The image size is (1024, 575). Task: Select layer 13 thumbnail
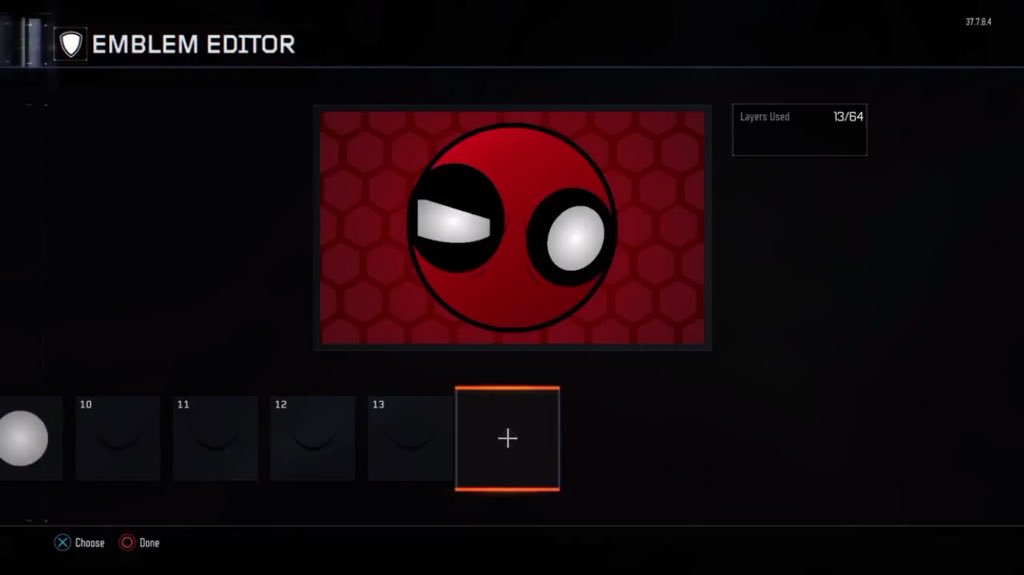coord(410,438)
